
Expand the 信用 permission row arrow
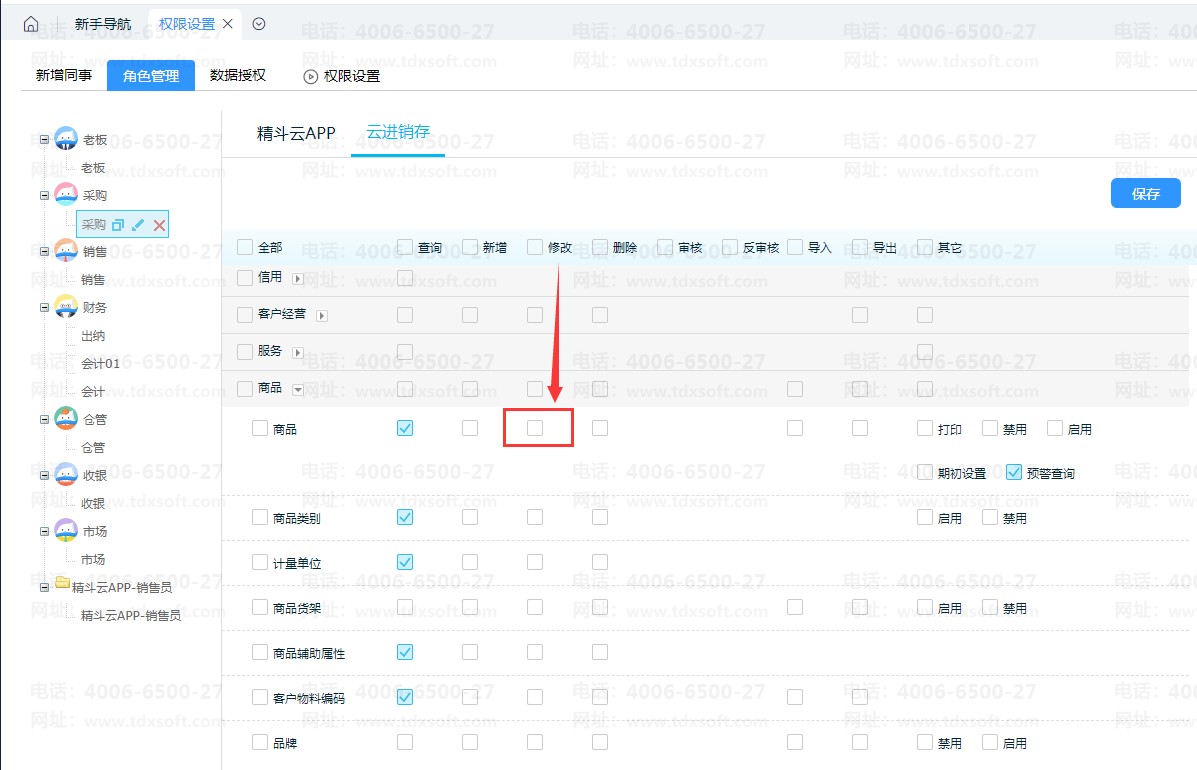(298, 279)
